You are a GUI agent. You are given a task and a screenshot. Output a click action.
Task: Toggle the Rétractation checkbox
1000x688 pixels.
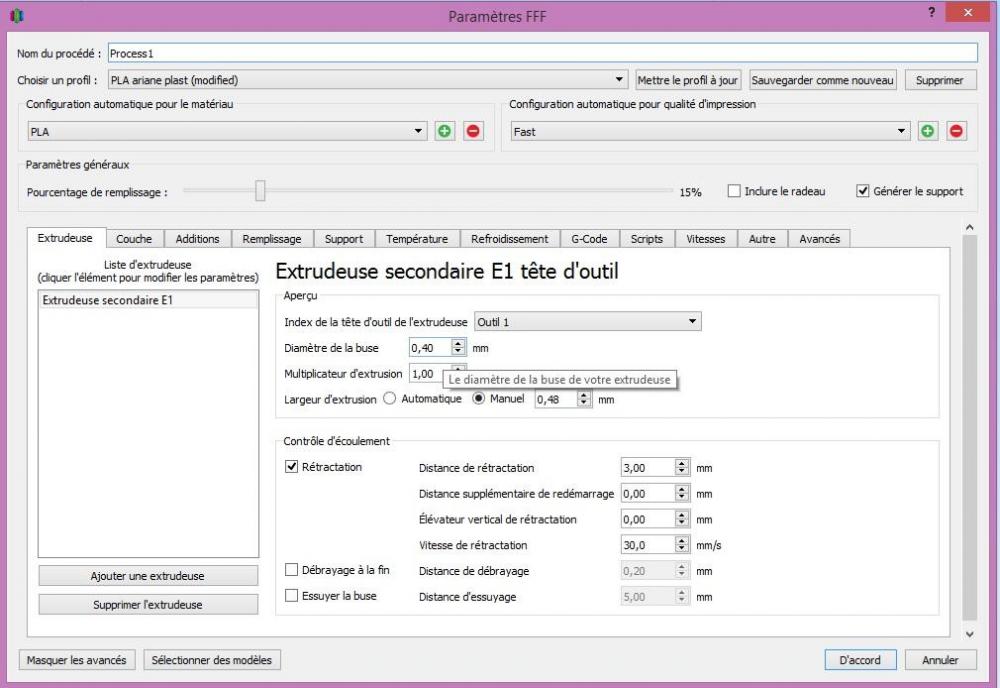tap(291, 467)
